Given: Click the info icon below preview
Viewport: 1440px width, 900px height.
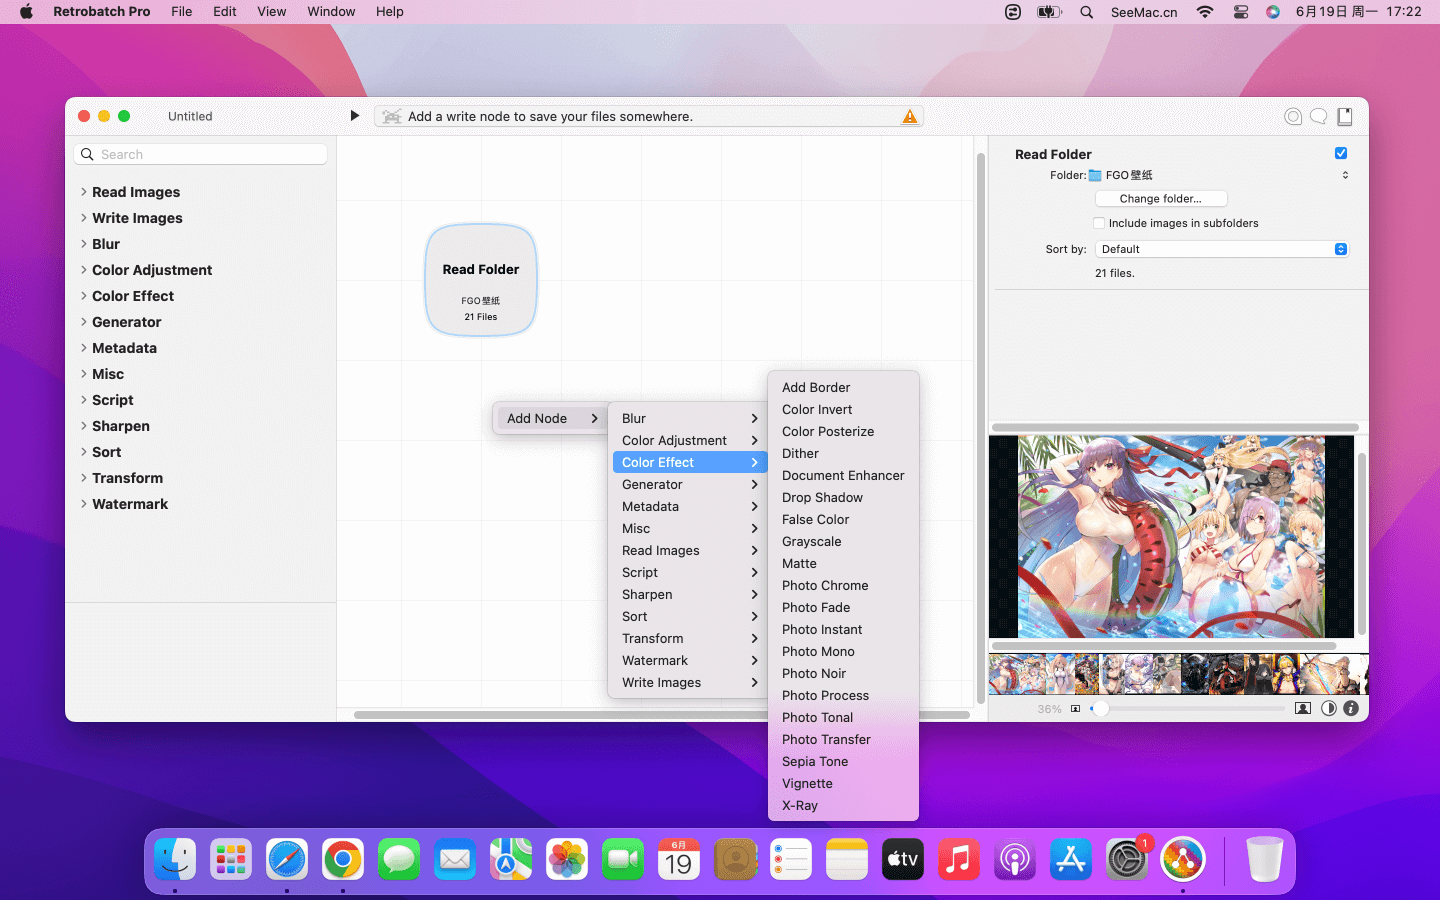Looking at the screenshot, I should point(1351,708).
